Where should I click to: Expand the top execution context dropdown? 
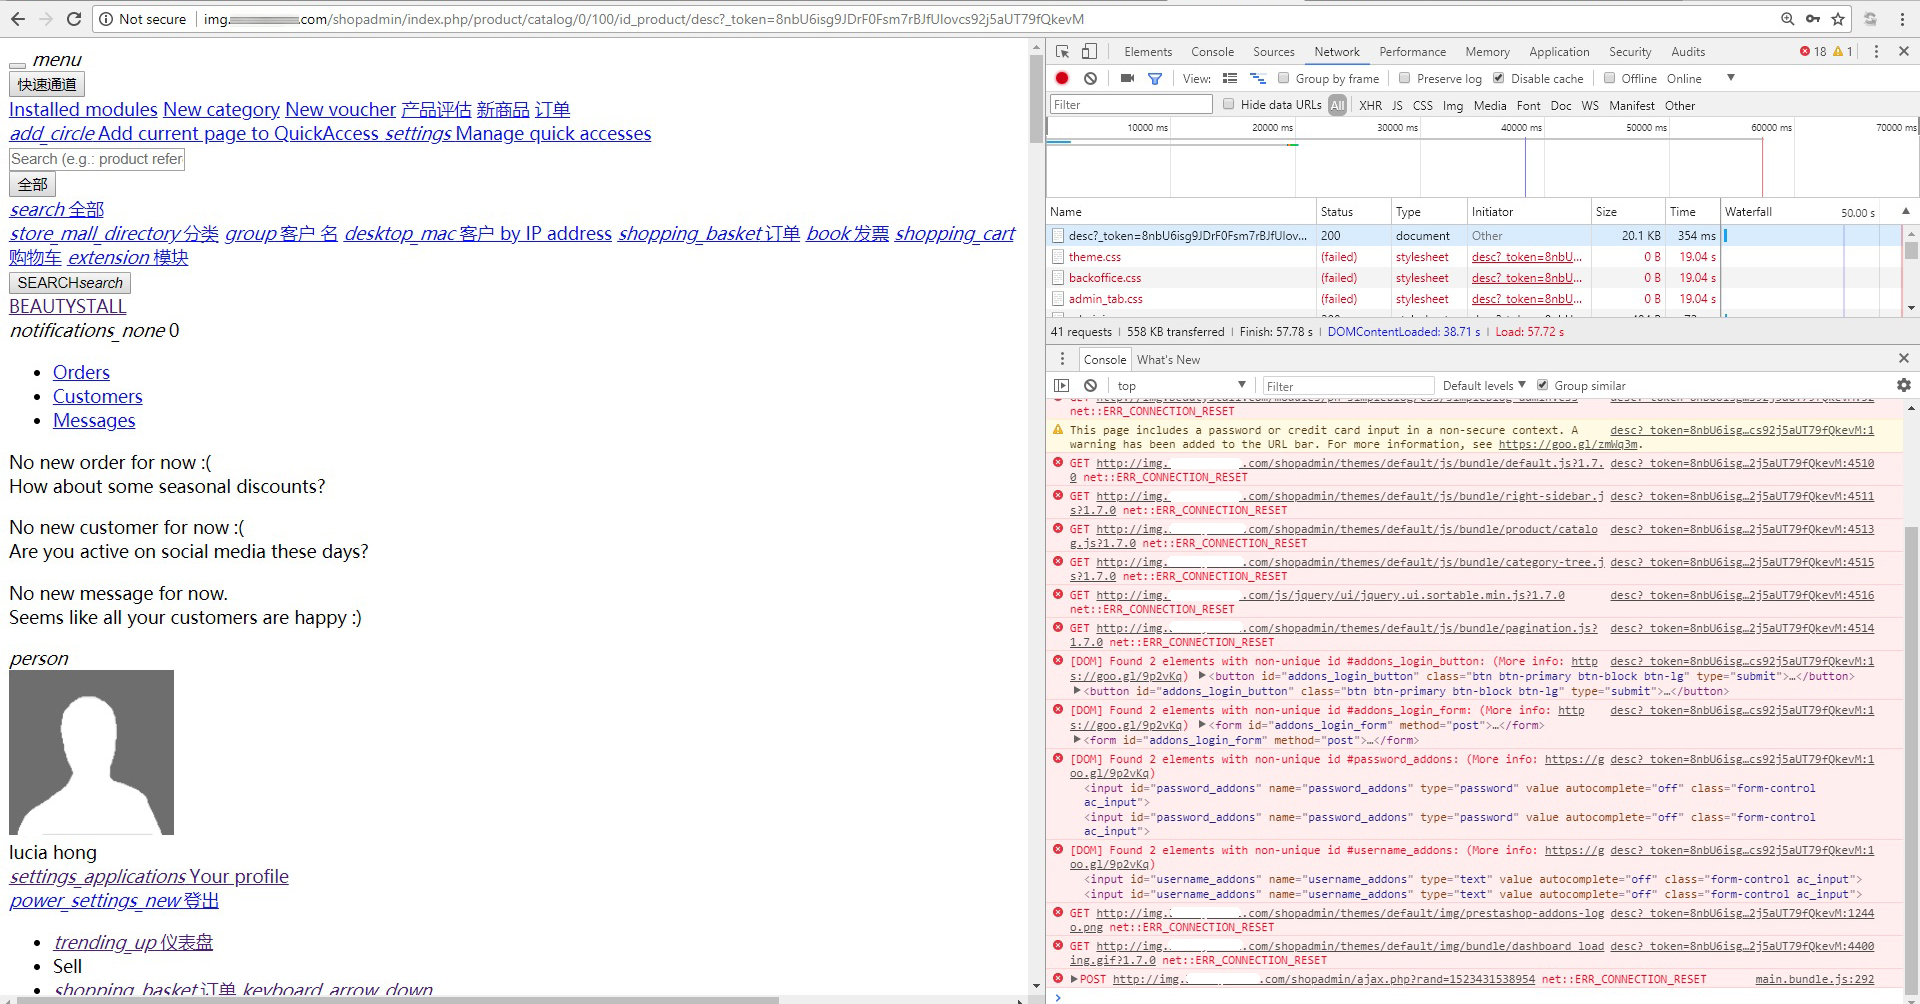coord(1180,385)
